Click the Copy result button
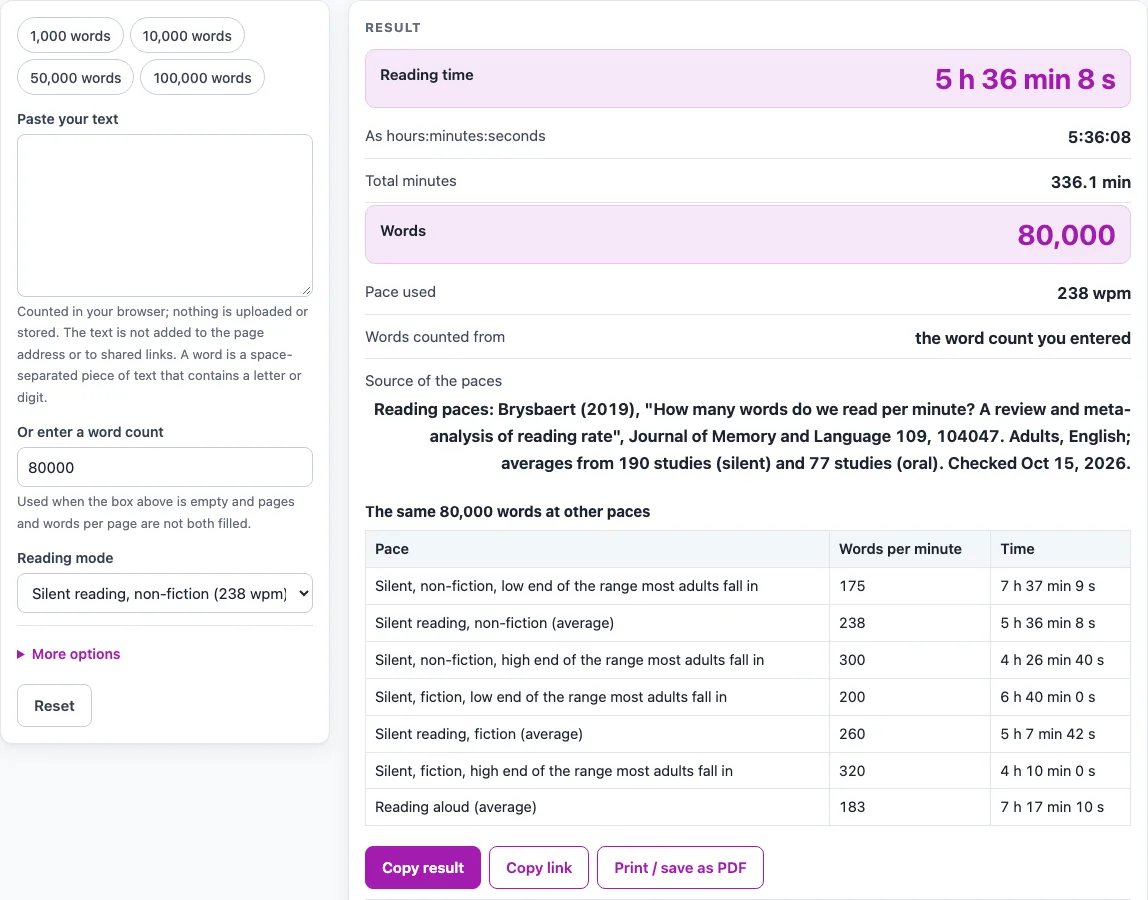 (x=422, y=868)
